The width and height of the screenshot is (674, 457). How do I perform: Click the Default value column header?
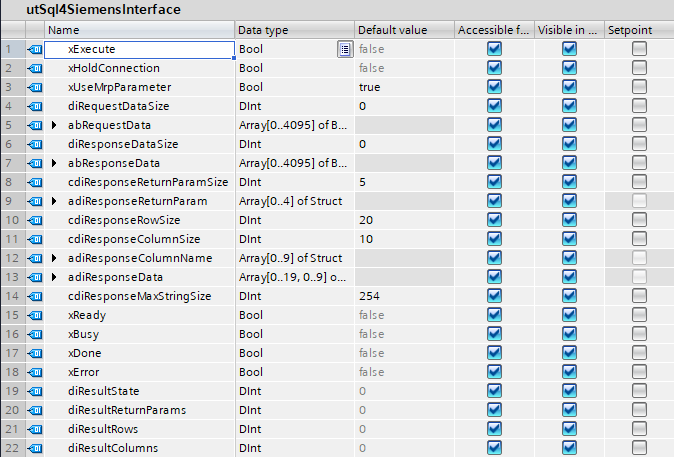[x=404, y=30]
